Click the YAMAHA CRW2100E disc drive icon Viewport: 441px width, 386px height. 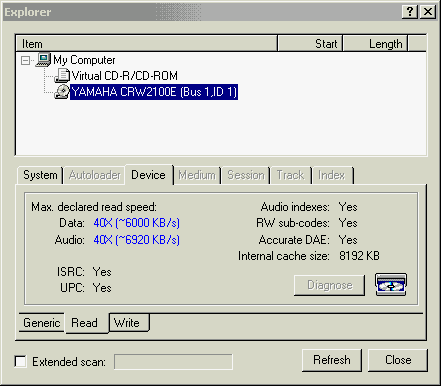(62, 92)
